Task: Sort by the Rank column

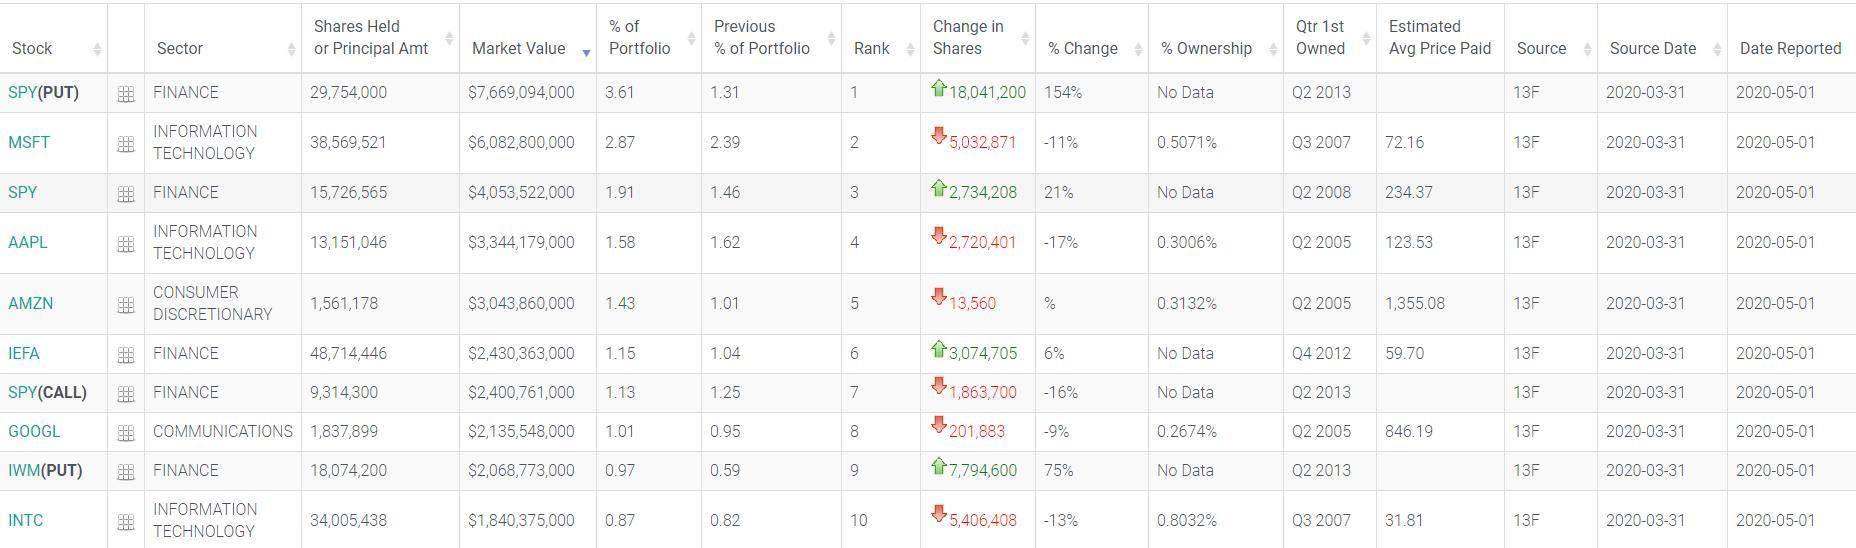Action: coord(872,48)
